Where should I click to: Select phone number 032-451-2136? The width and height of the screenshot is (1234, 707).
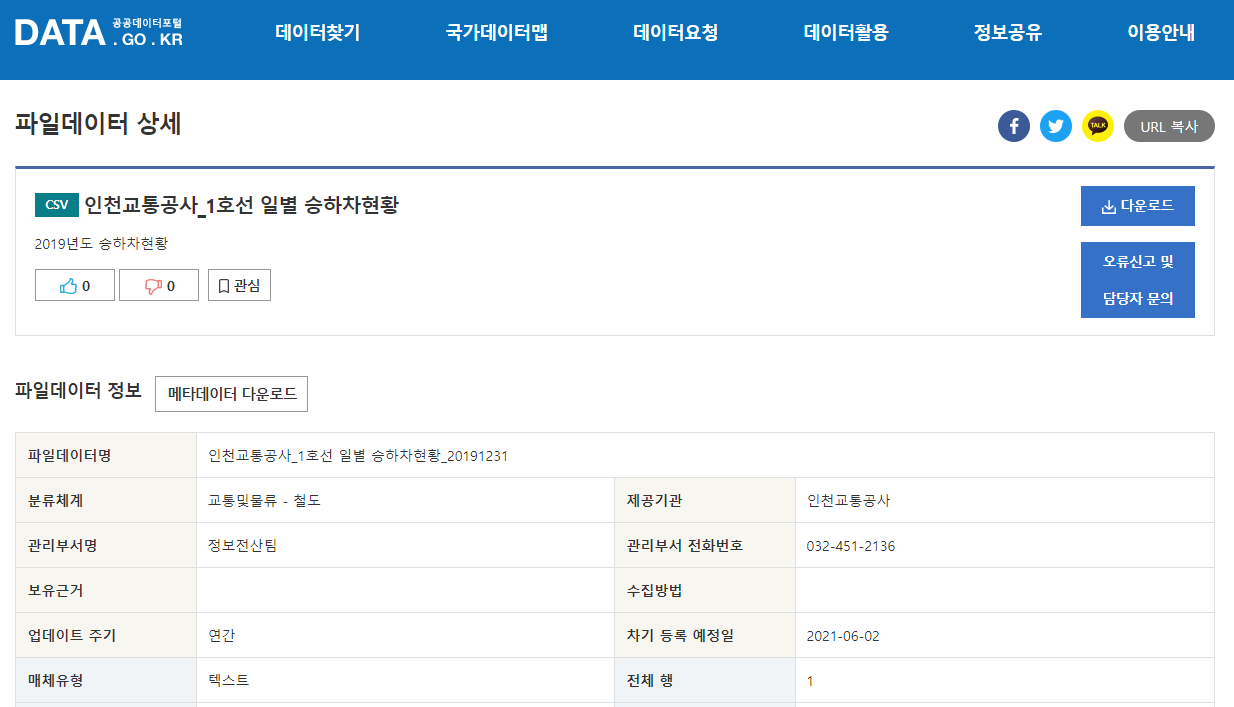[851, 546]
